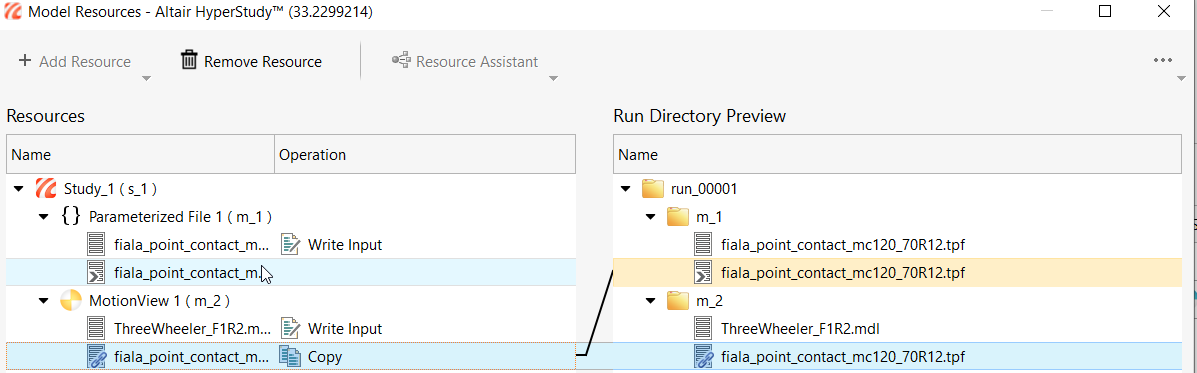Collapse the Study_1 tree node

[x=18, y=189]
